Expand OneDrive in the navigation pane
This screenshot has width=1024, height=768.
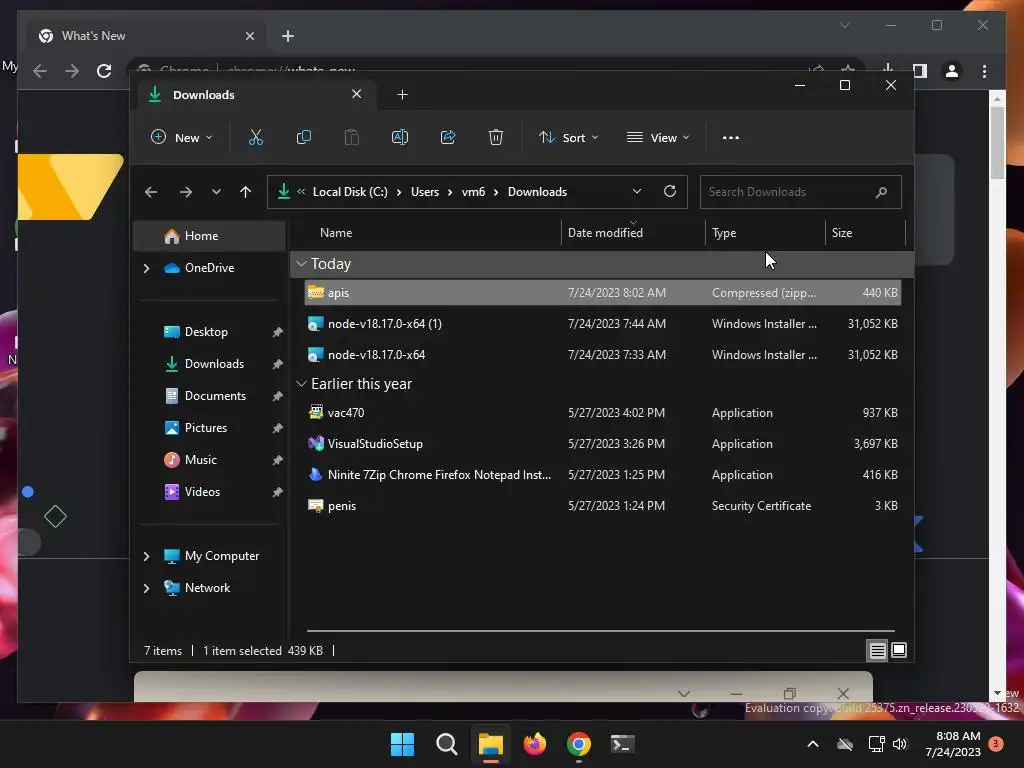coord(146,268)
